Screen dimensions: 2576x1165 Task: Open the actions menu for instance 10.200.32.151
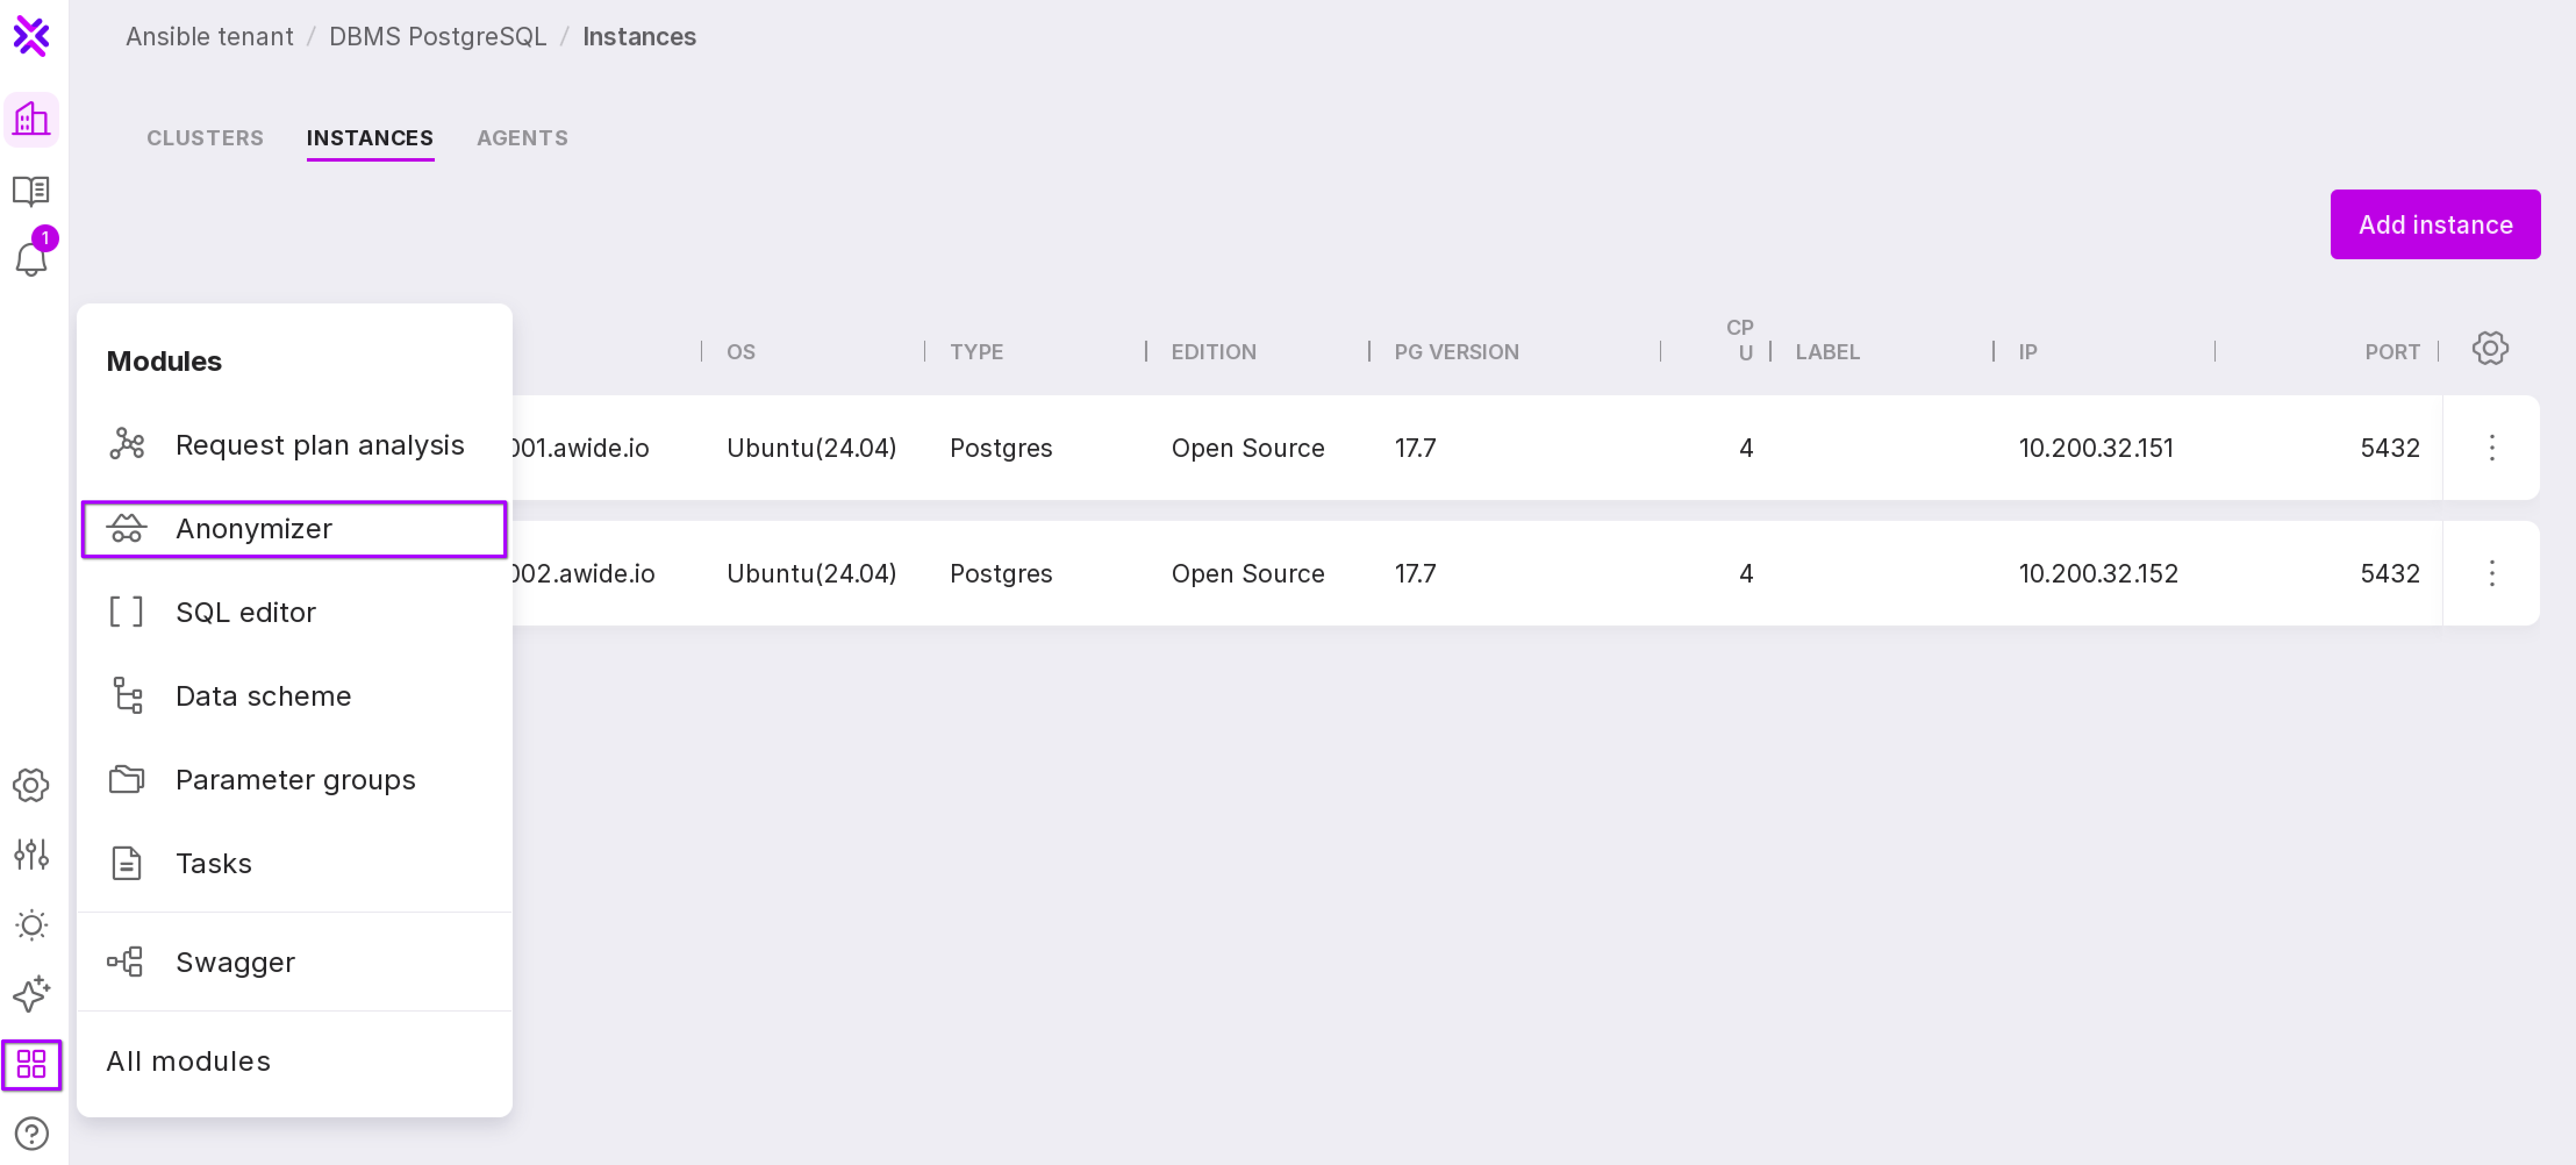point(2491,448)
